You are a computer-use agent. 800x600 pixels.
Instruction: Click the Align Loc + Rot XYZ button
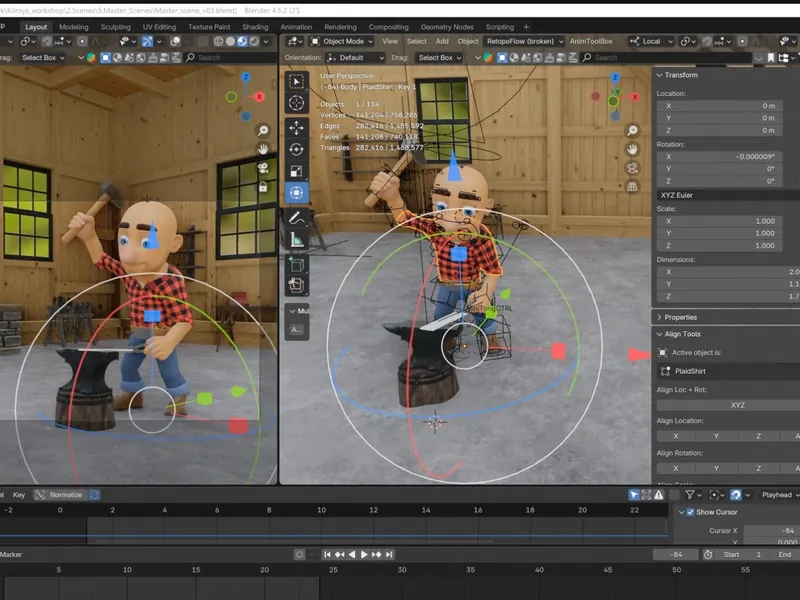point(728,405)
